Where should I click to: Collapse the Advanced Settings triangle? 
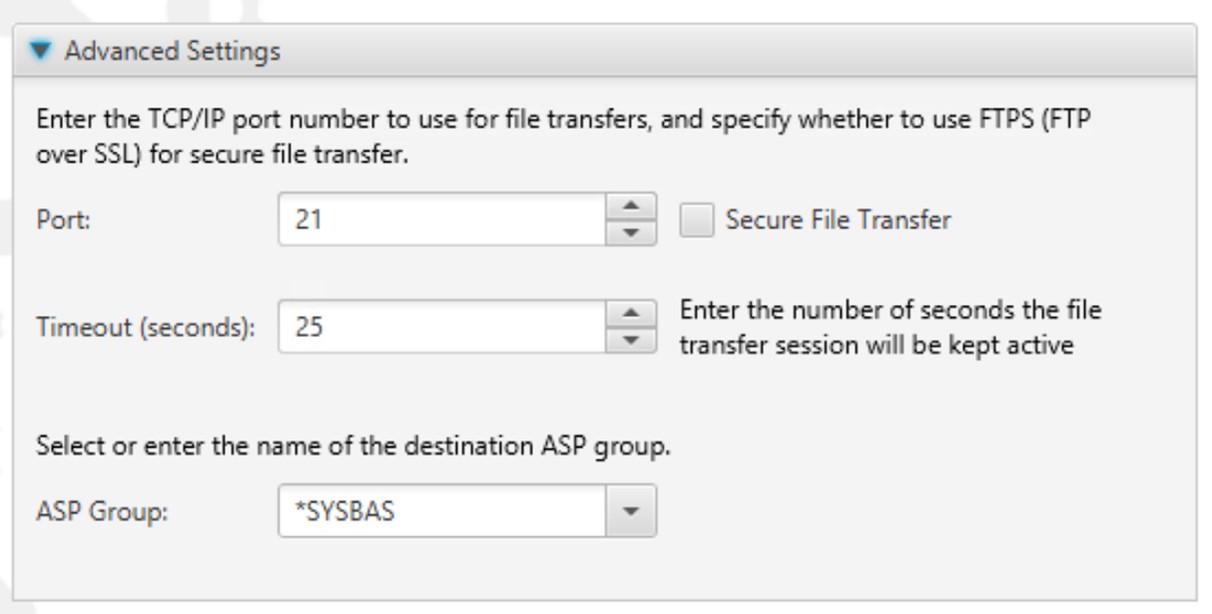(x=42, y=50)
